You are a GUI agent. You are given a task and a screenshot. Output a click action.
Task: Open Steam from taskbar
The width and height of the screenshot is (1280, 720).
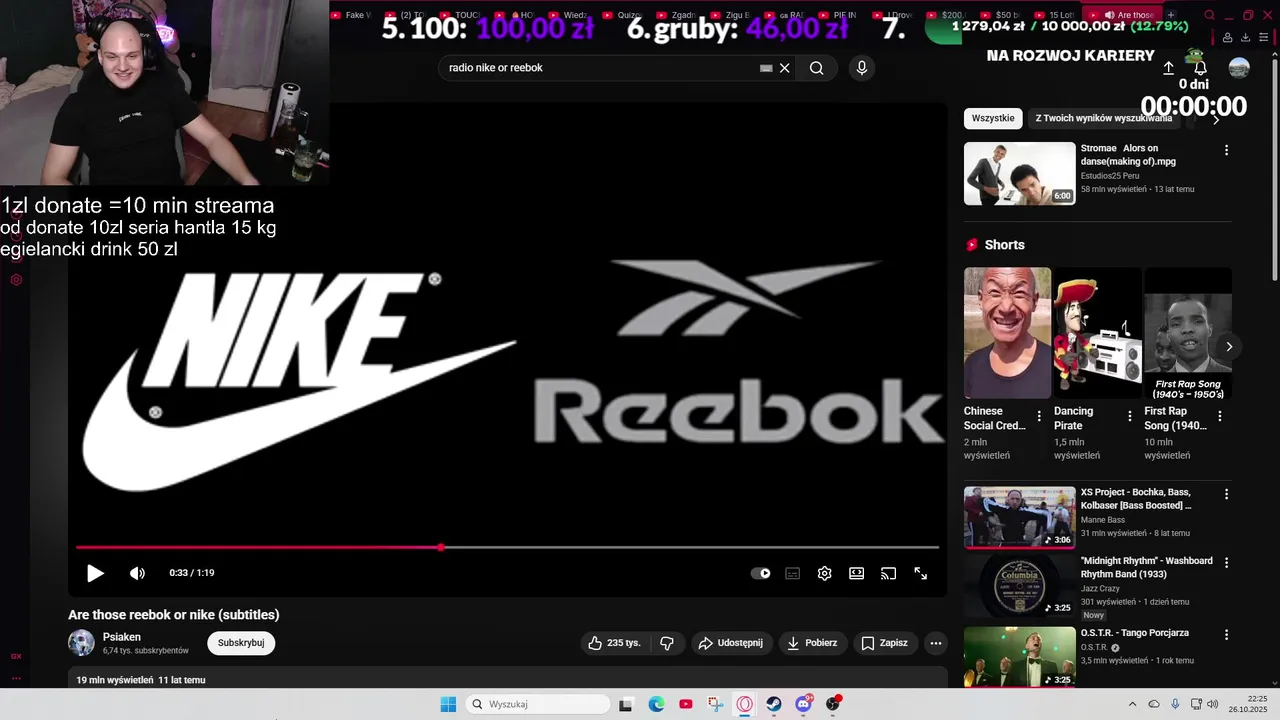(x=774, y=704)
